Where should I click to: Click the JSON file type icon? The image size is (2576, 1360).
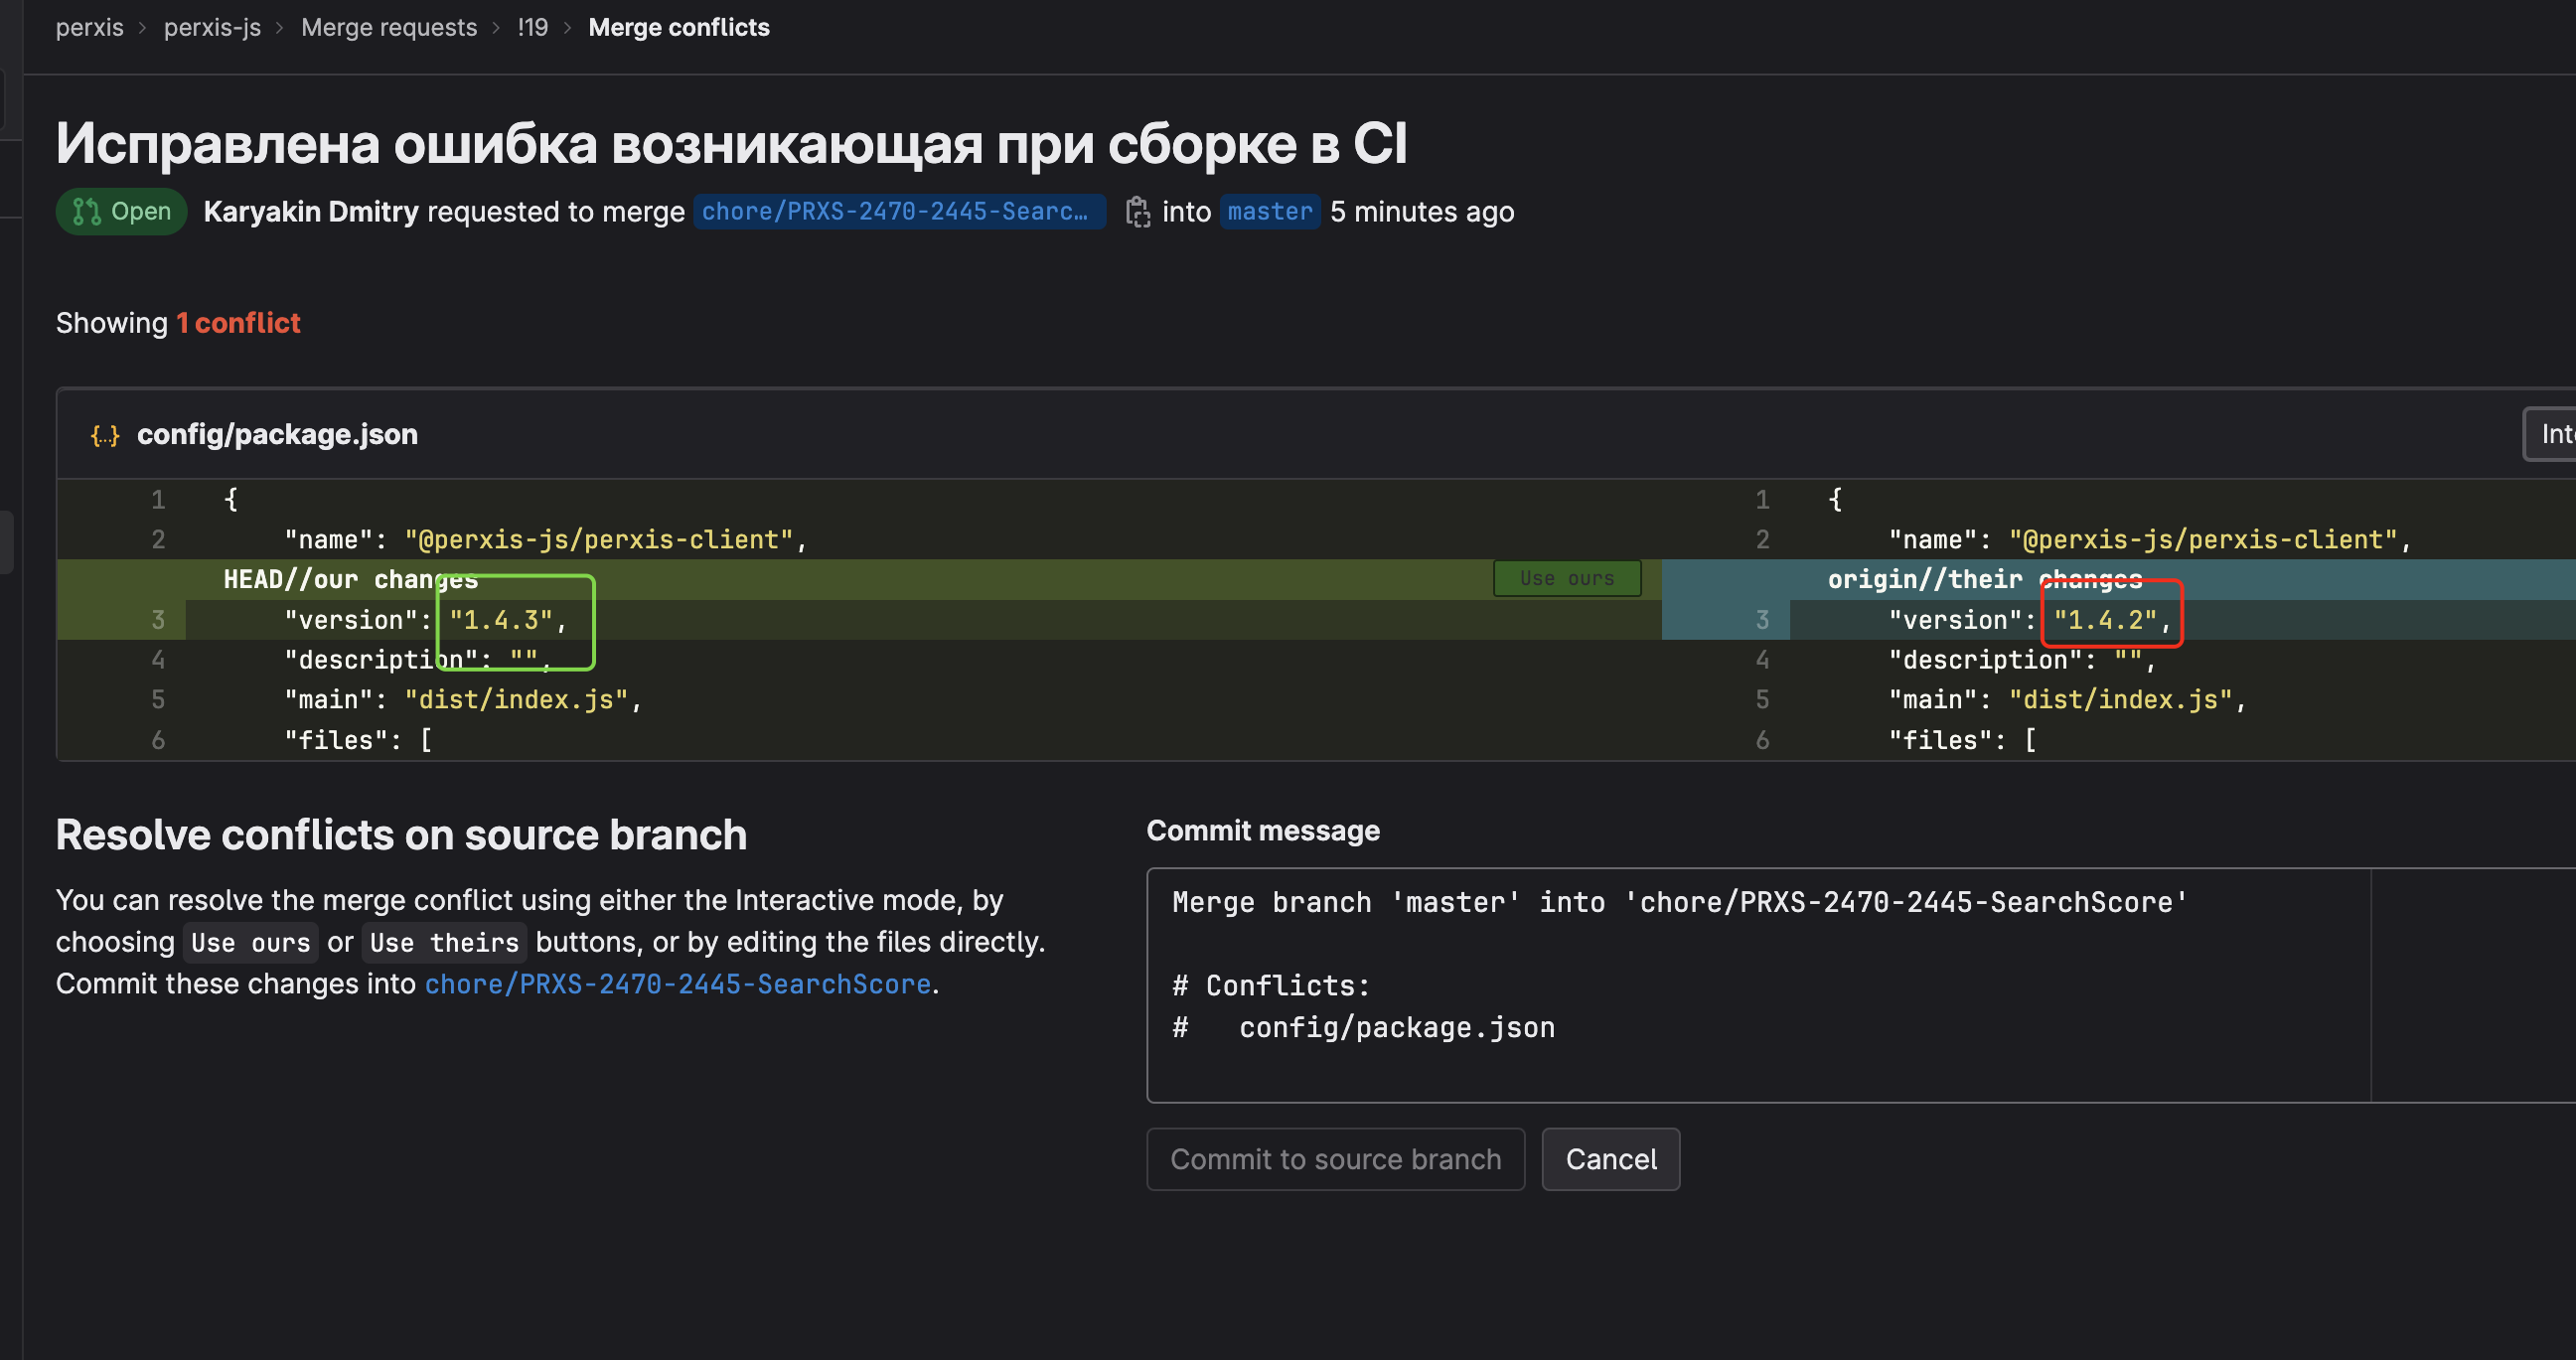(105, 435)
